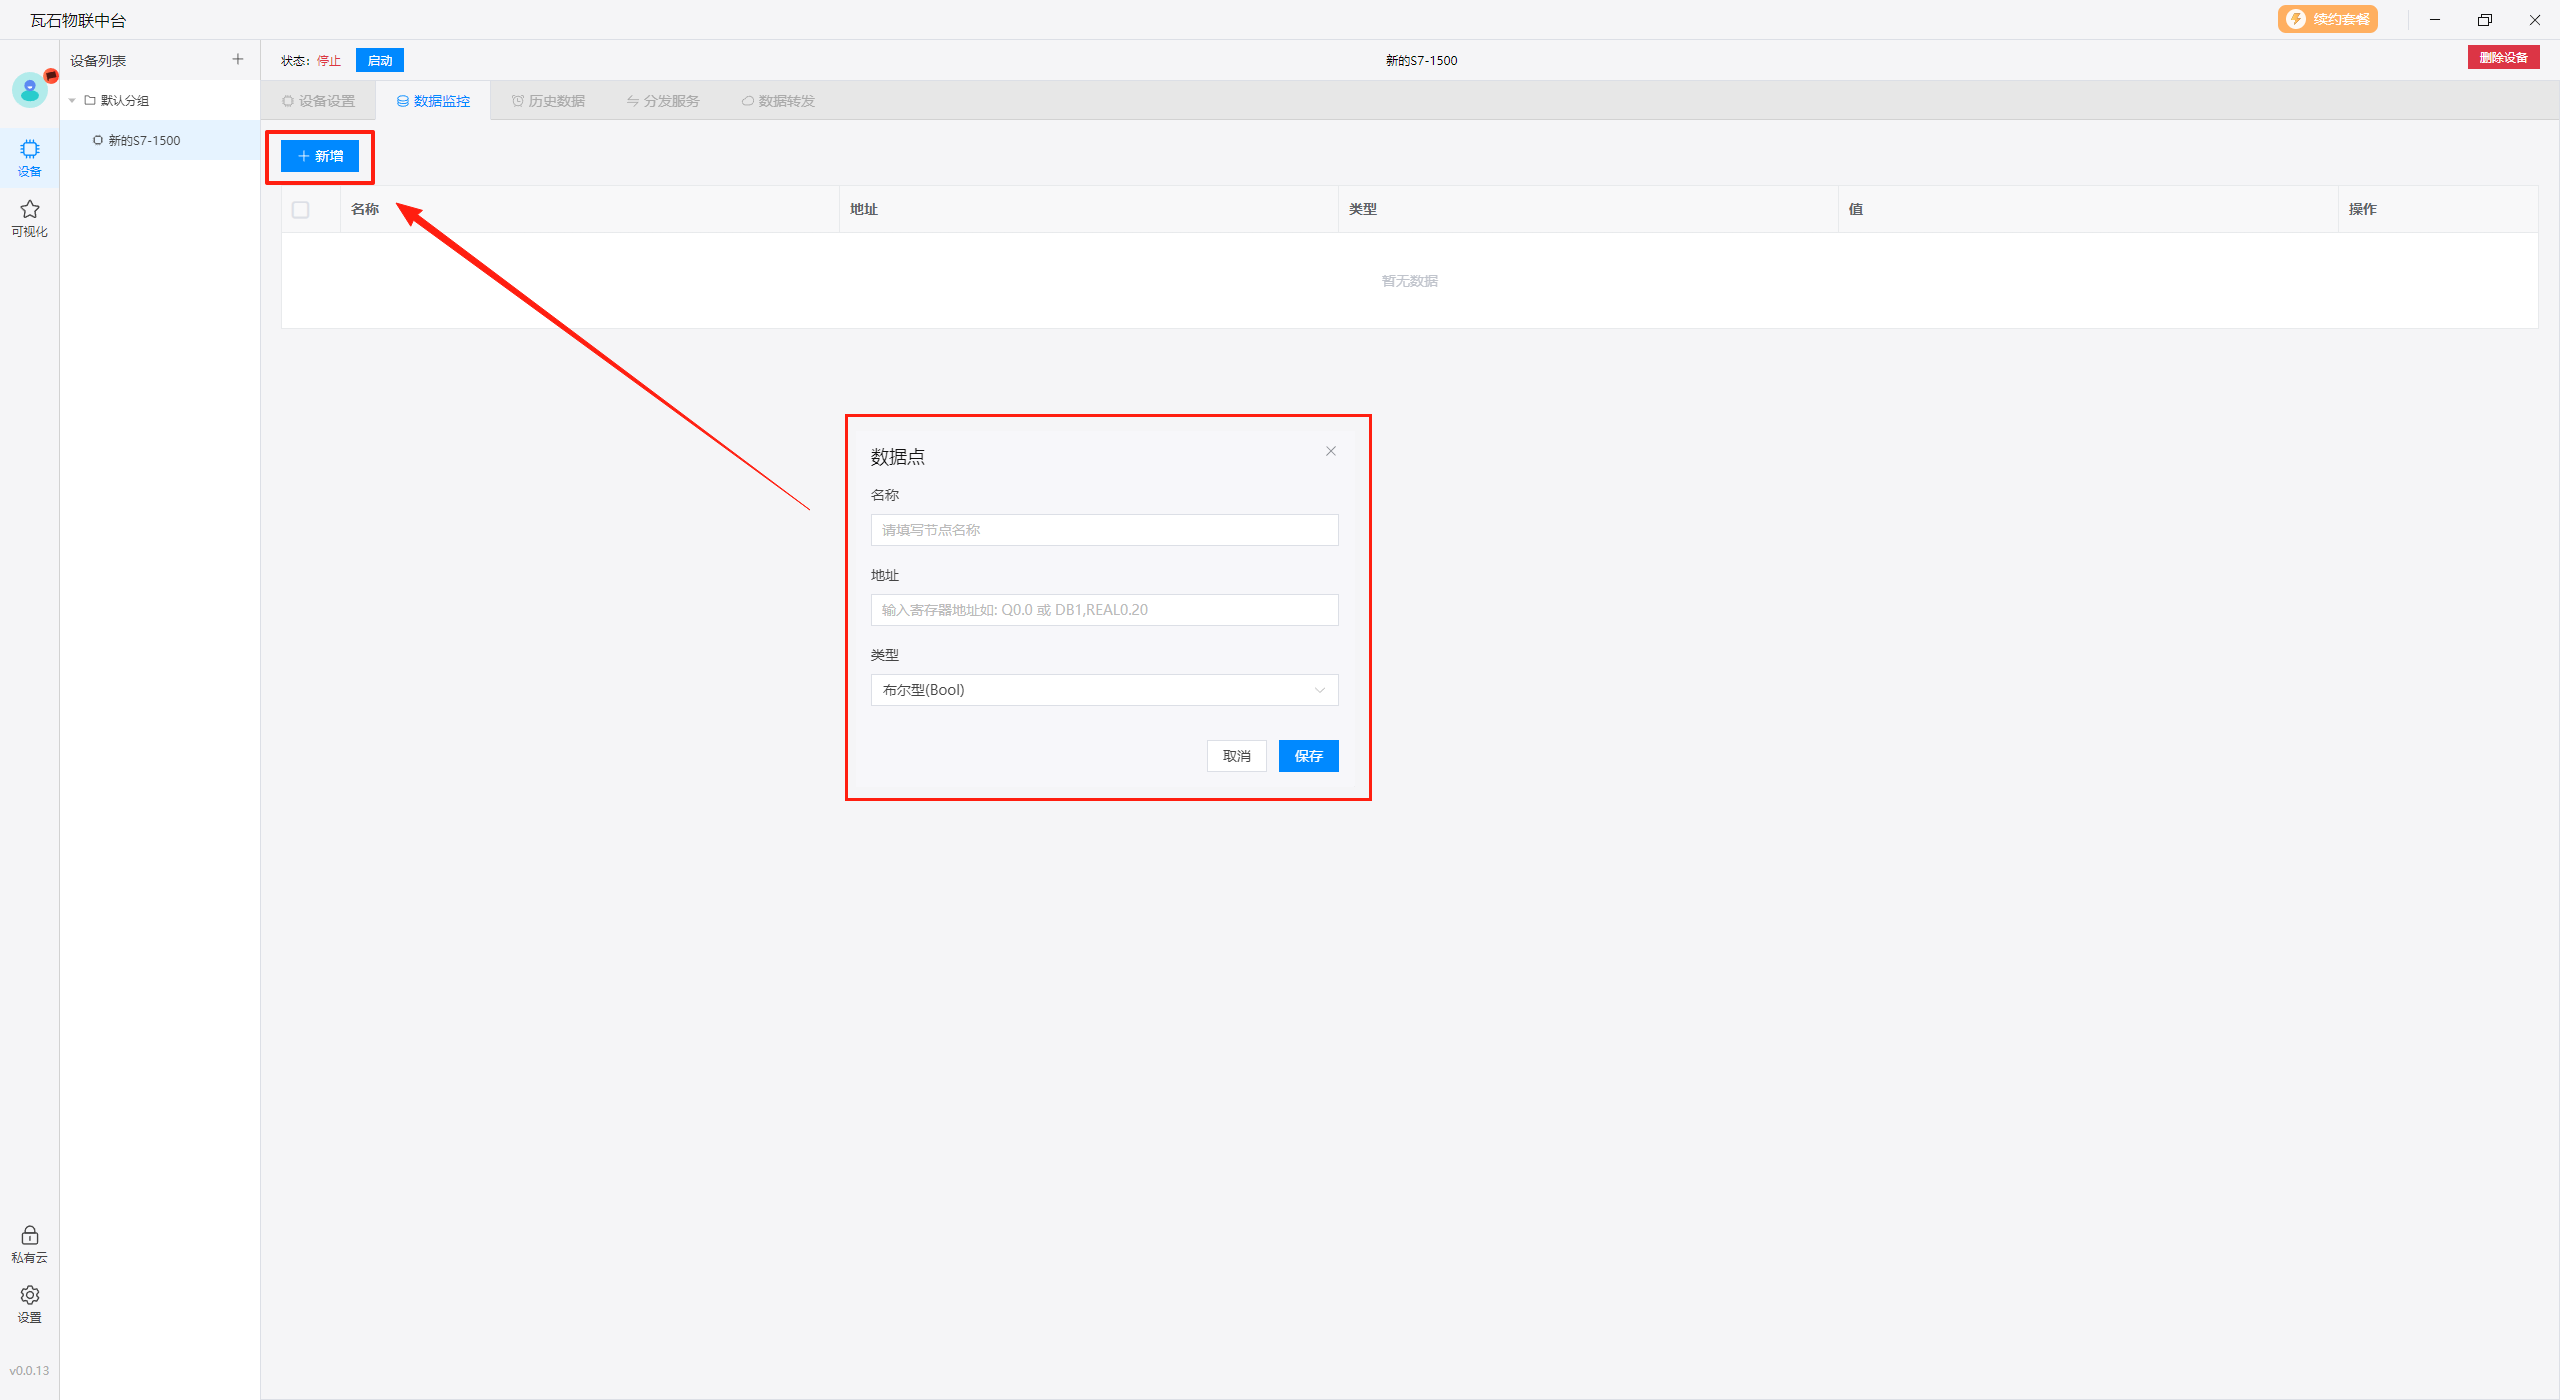Screen dimensions: 2560x1400
Task: Switch to the 设备设置 tab
Action: click(319, 101)
